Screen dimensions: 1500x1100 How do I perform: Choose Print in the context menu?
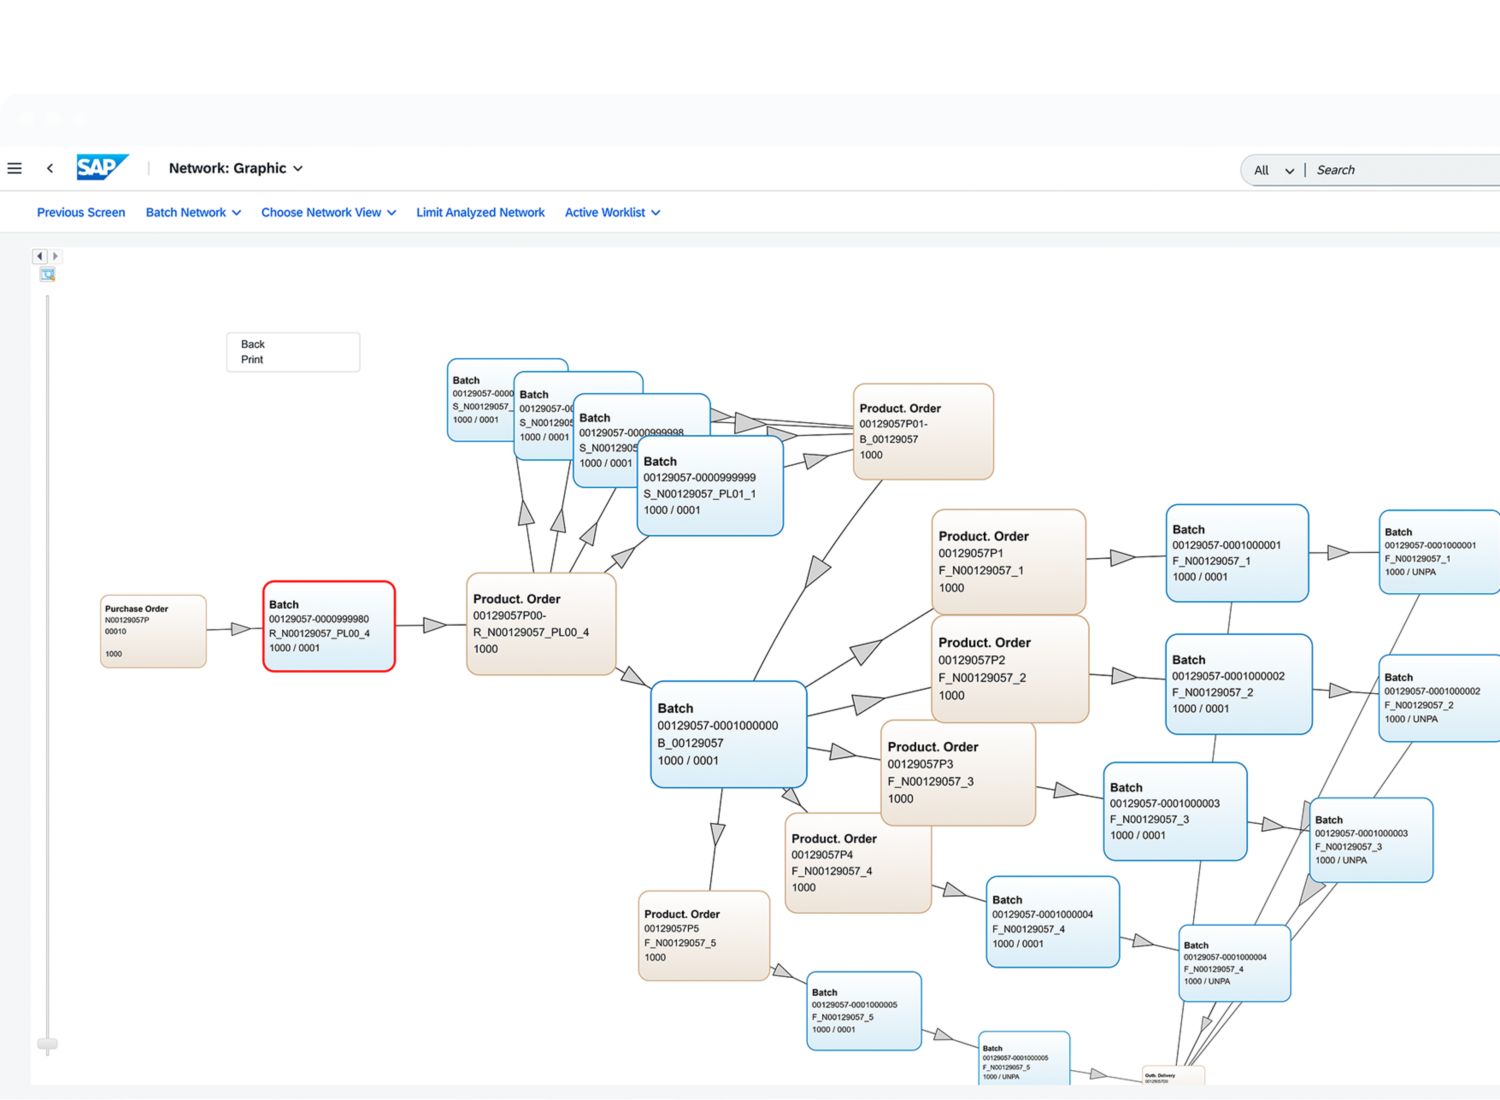tap(252, 360)
